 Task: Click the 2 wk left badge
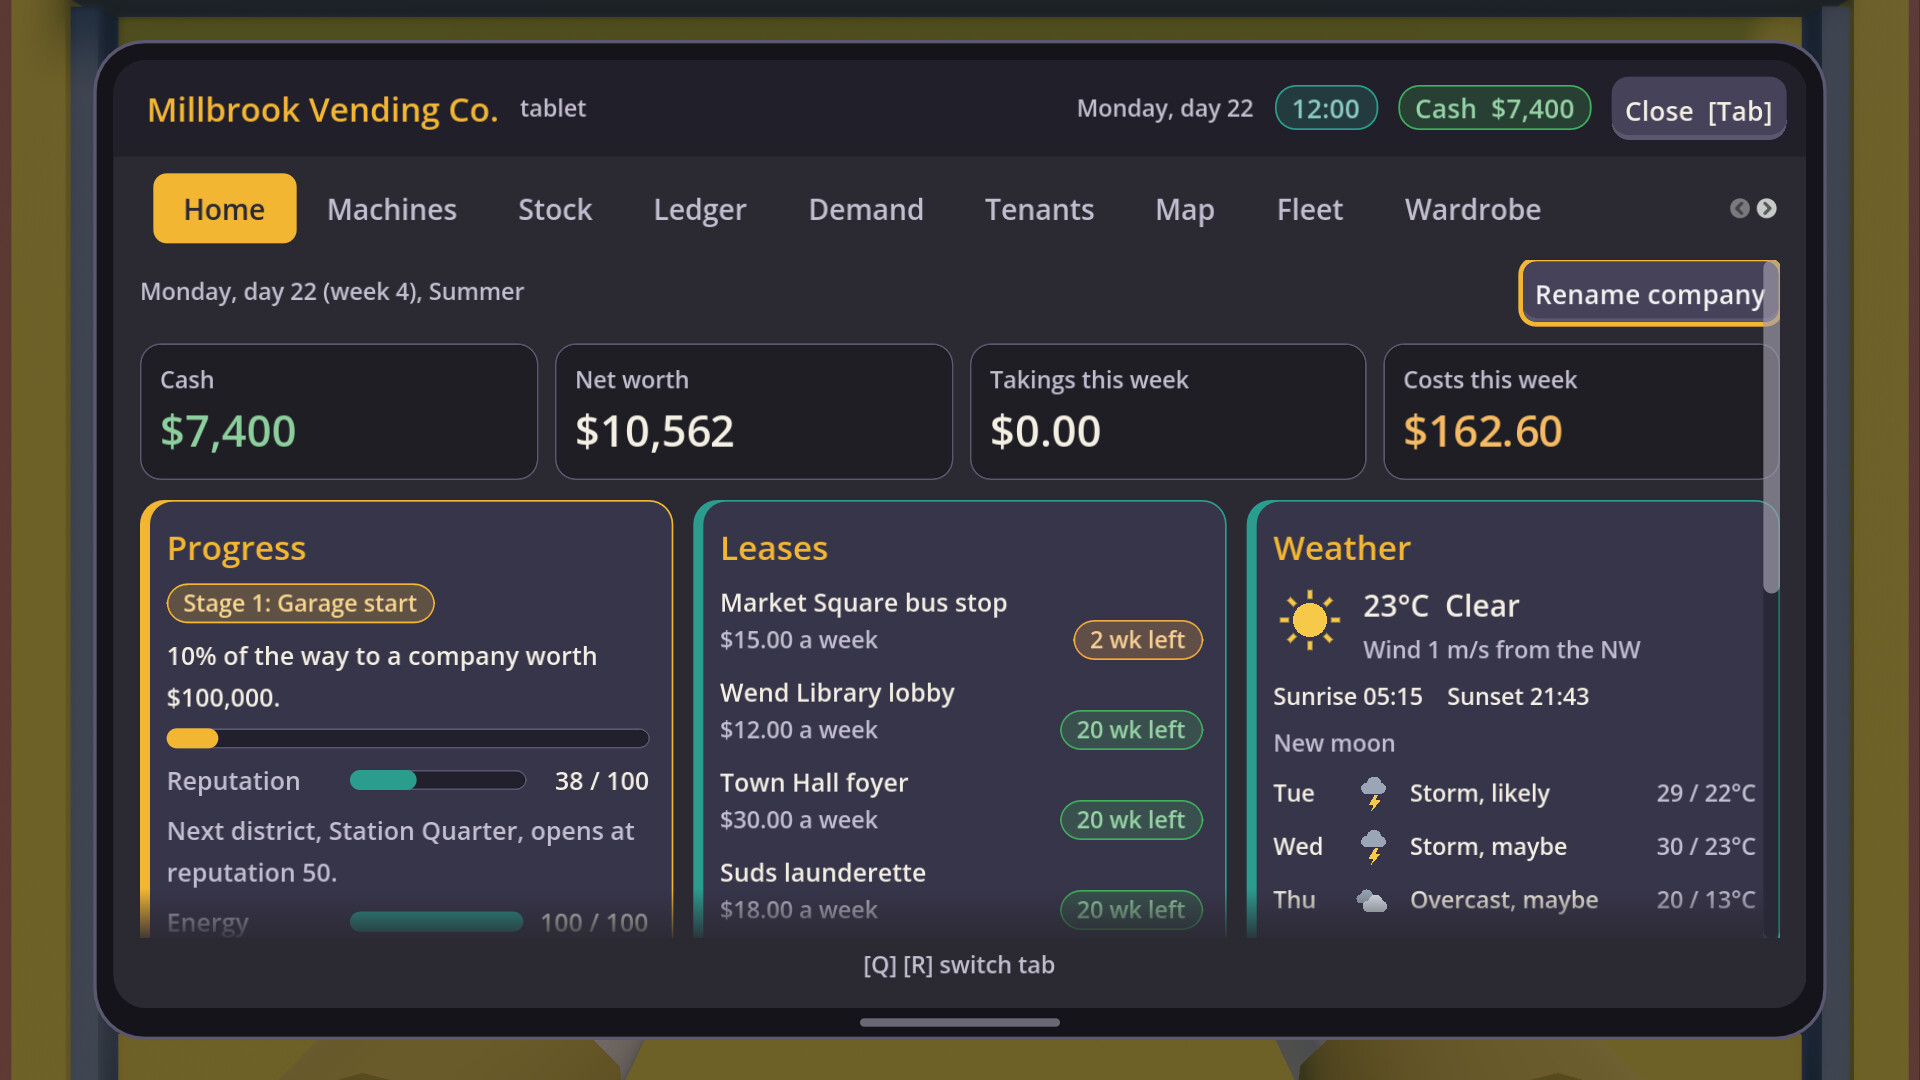click(1138, 640)
